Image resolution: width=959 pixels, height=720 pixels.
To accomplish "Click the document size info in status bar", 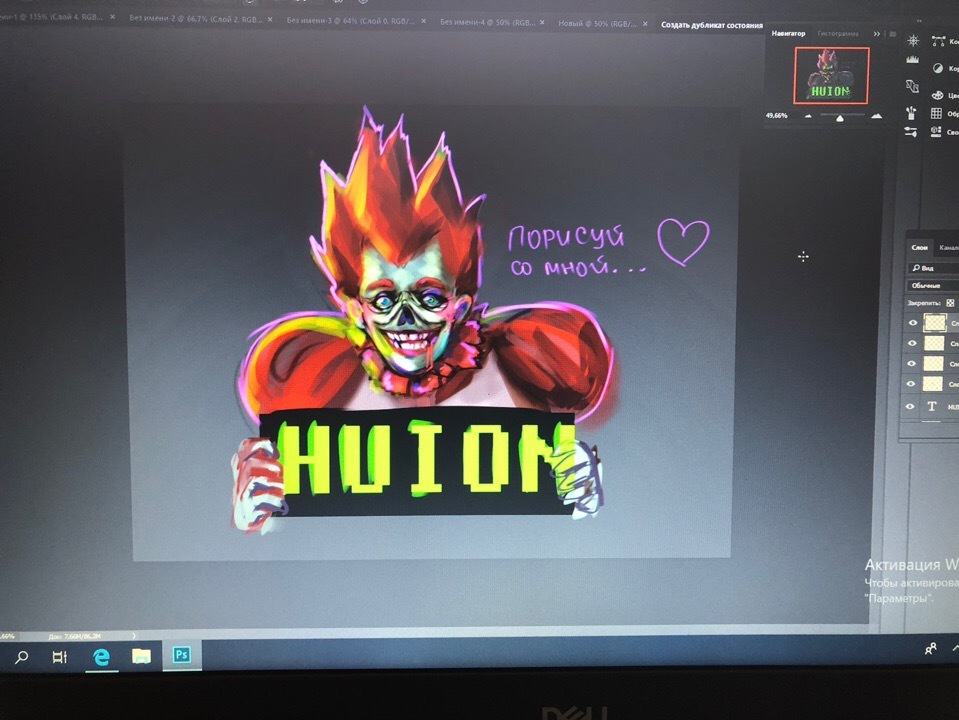I will [x=76, y=636].
